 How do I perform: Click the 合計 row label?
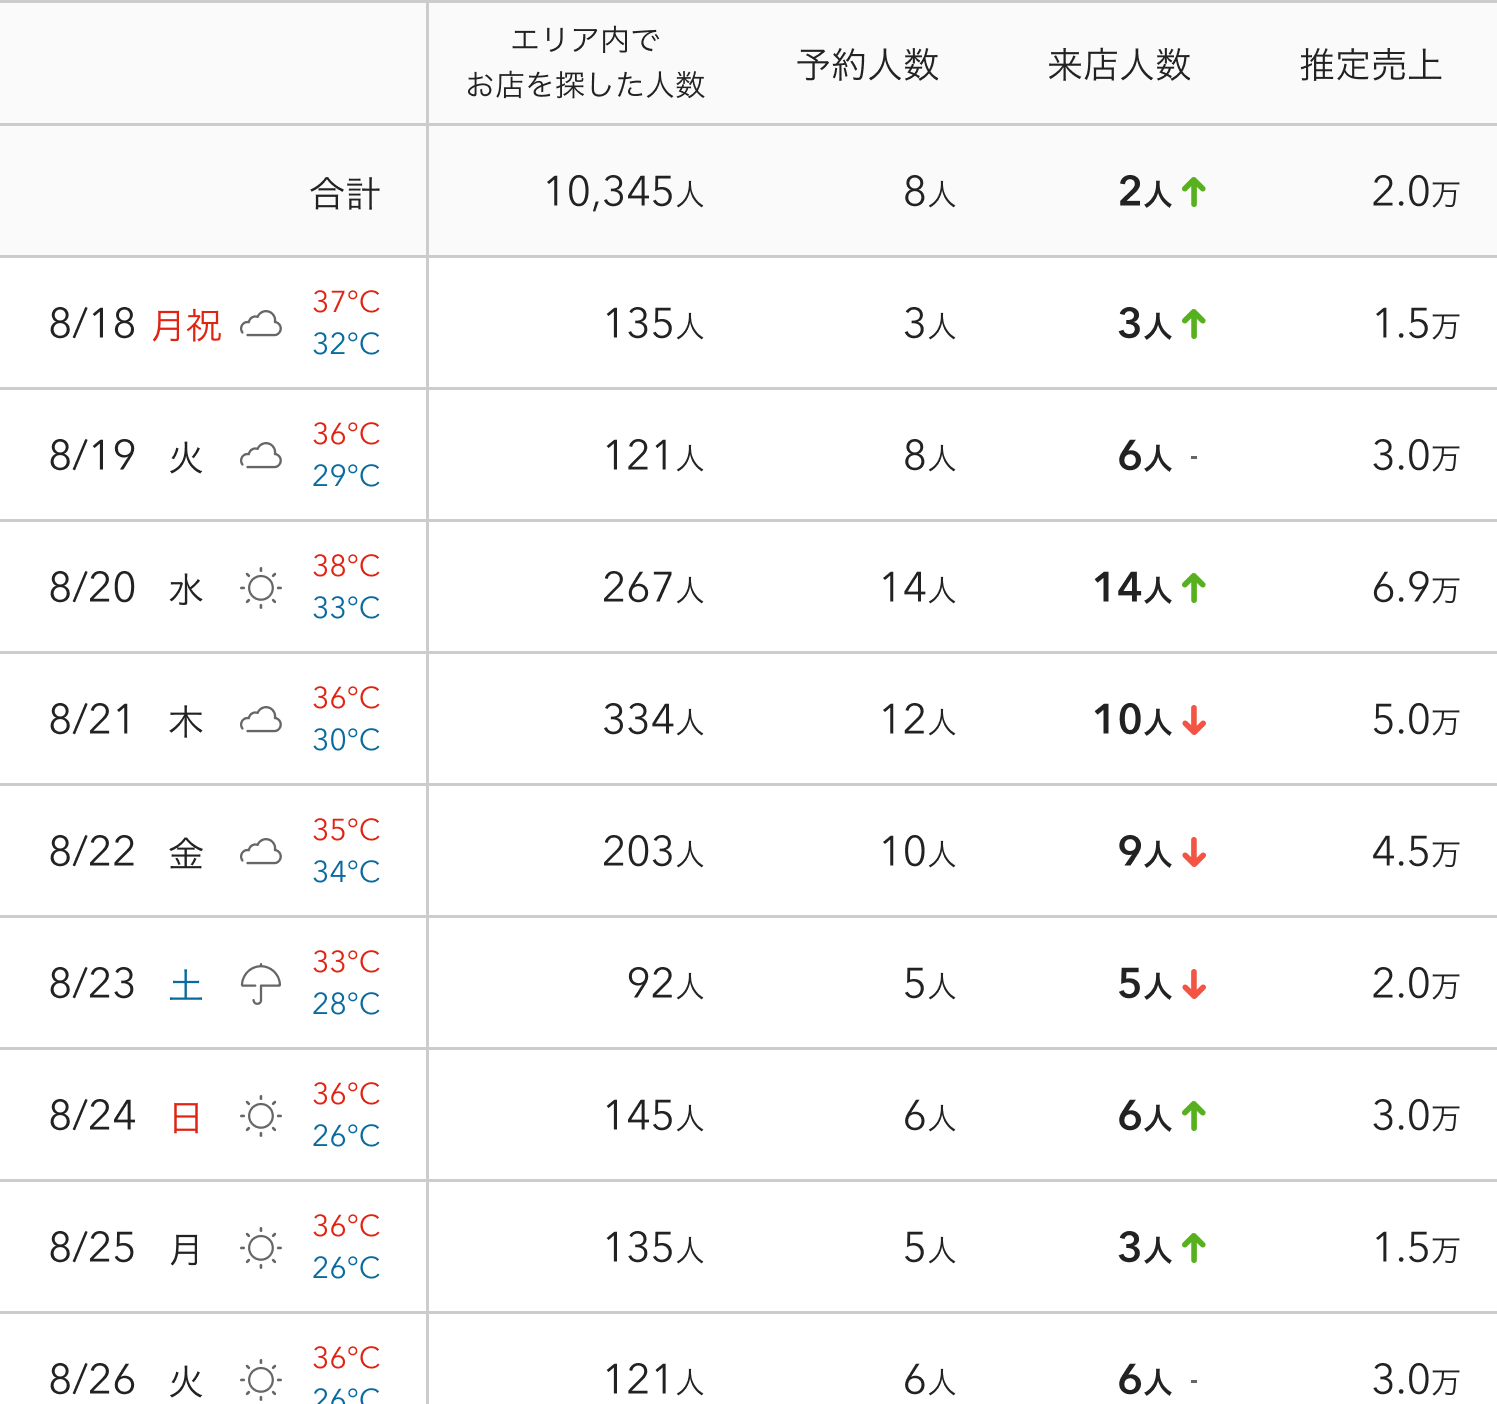coord(345,193)
